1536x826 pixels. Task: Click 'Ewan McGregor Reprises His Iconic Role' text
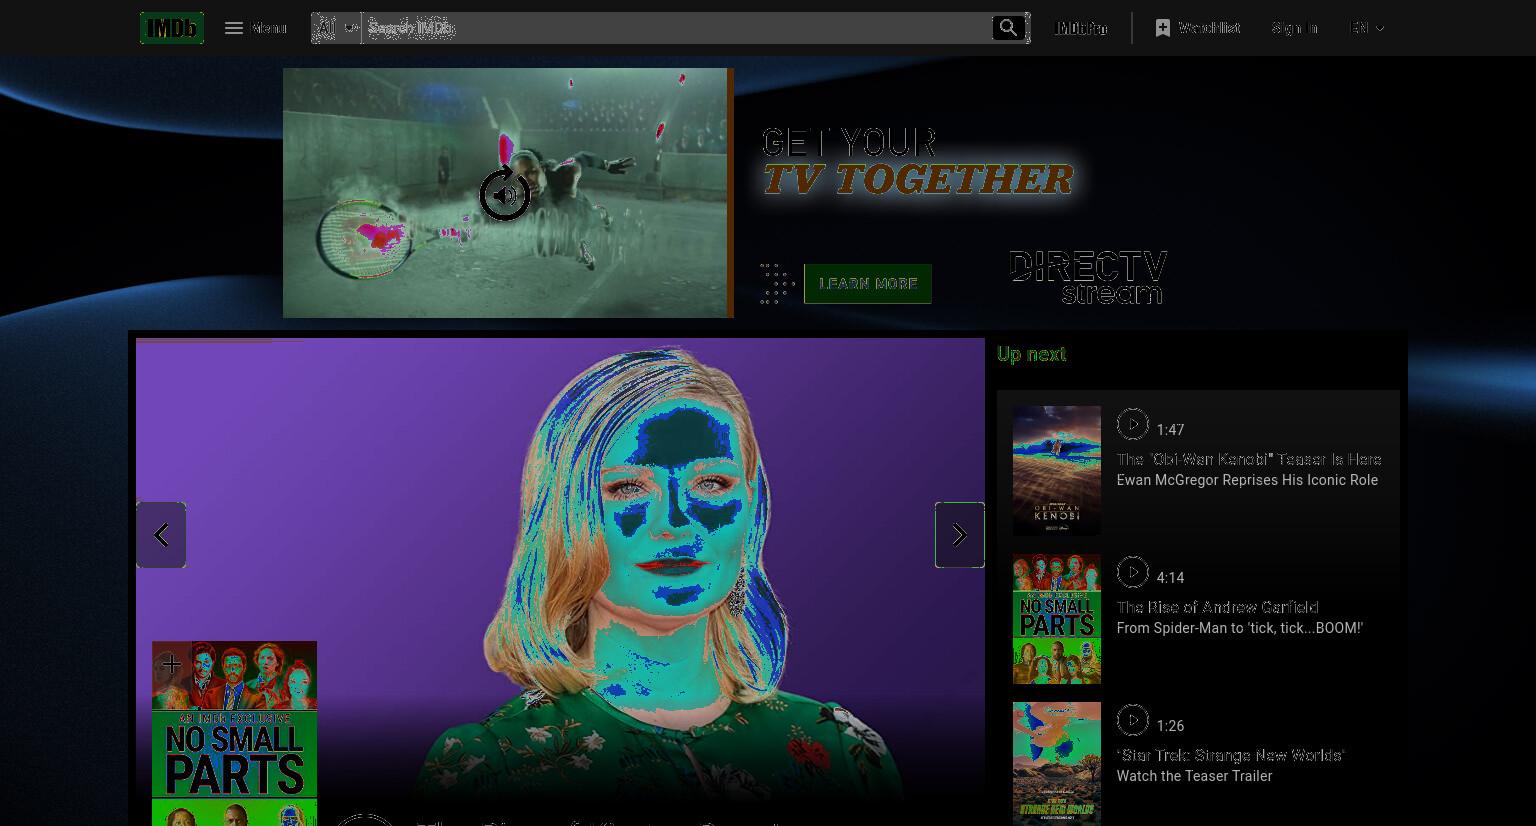(1247, 480)
